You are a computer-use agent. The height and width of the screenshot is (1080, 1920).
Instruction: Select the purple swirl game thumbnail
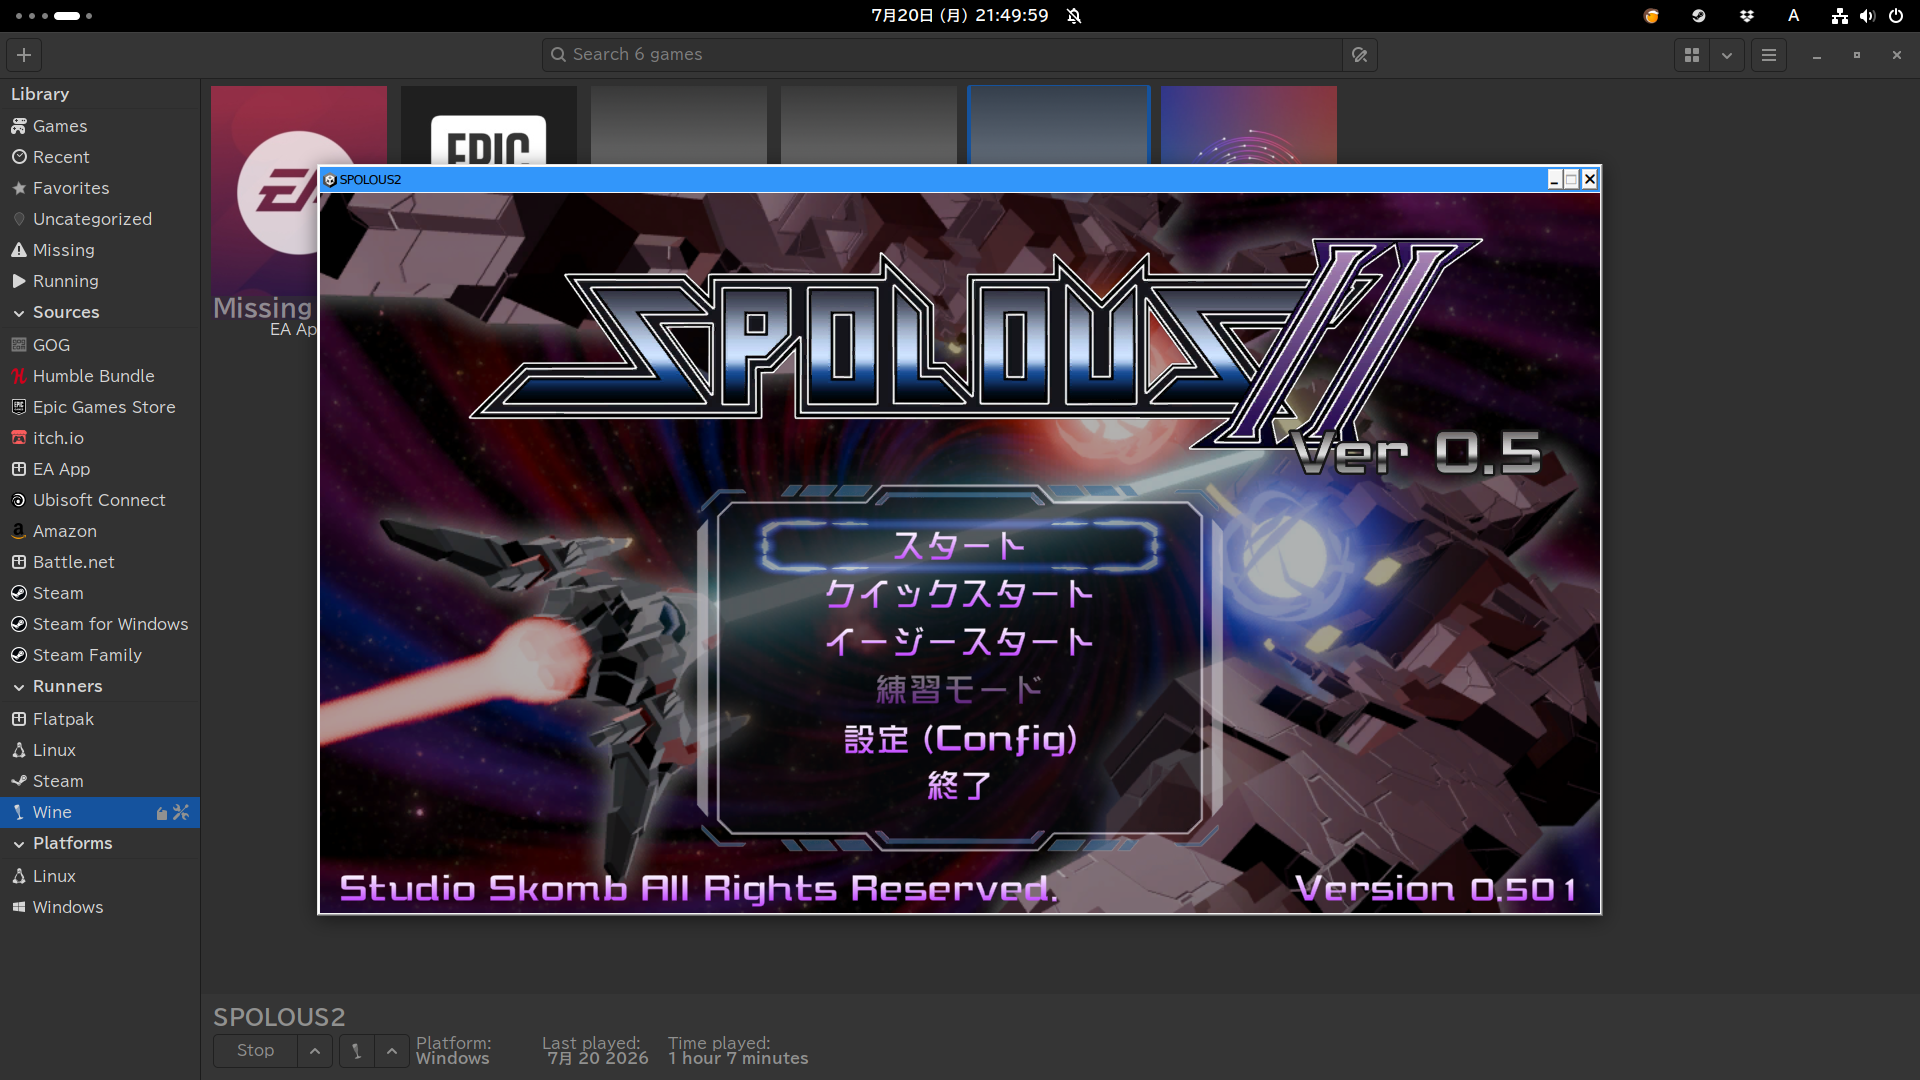tap(1249, 125)
